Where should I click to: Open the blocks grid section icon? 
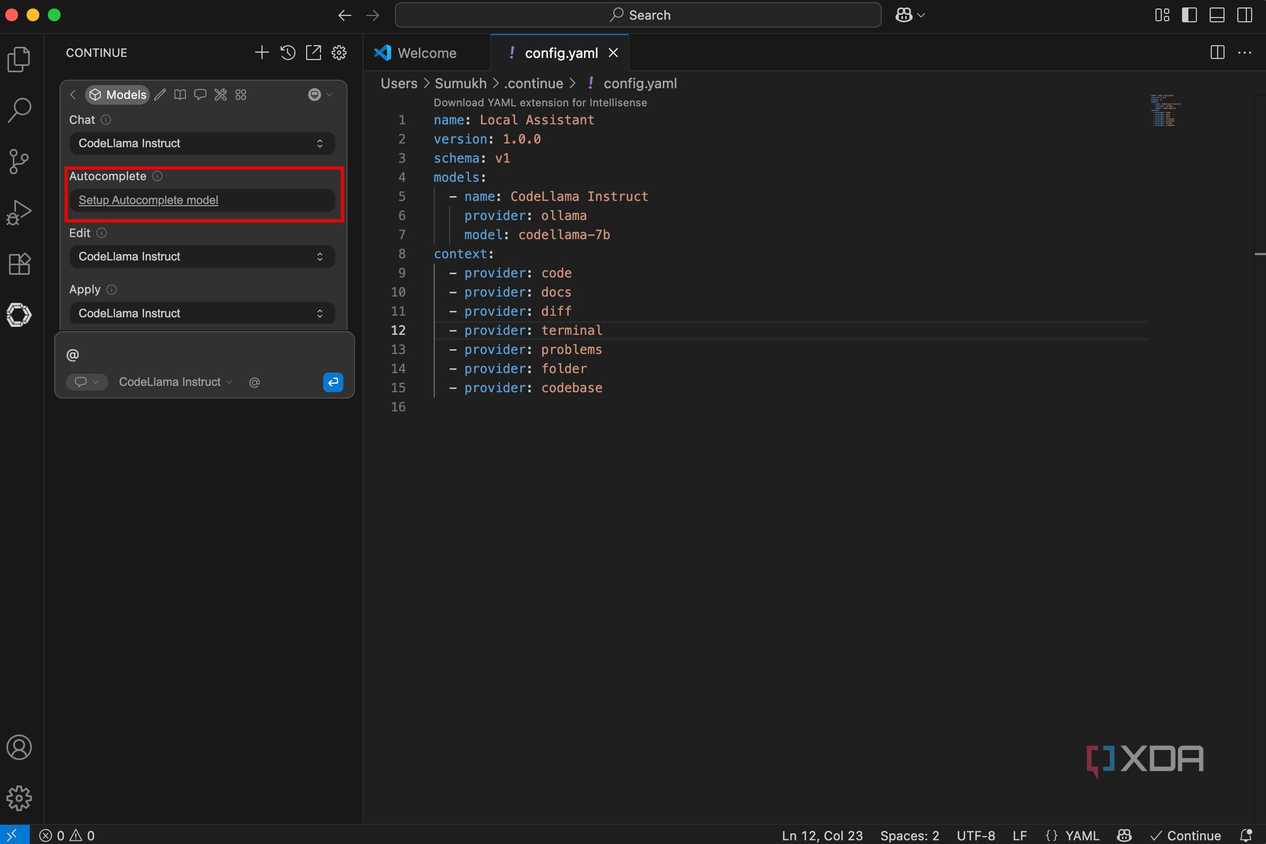241,95
